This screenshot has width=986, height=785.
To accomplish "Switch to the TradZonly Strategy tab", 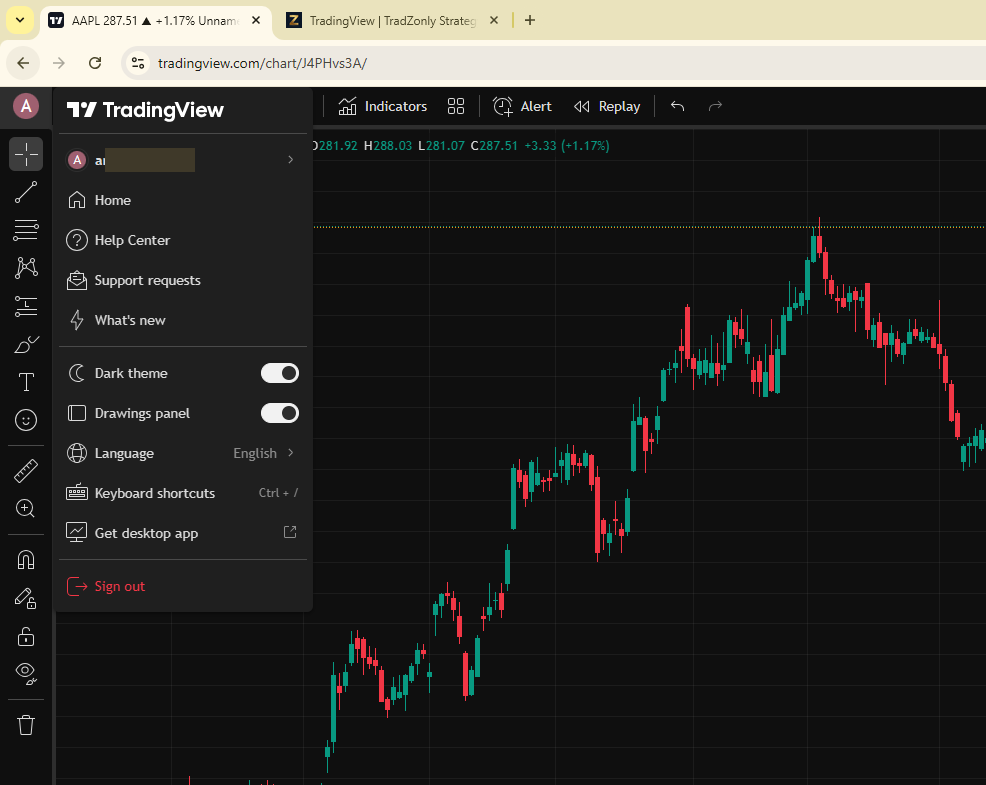I will [x=393, y=21].
